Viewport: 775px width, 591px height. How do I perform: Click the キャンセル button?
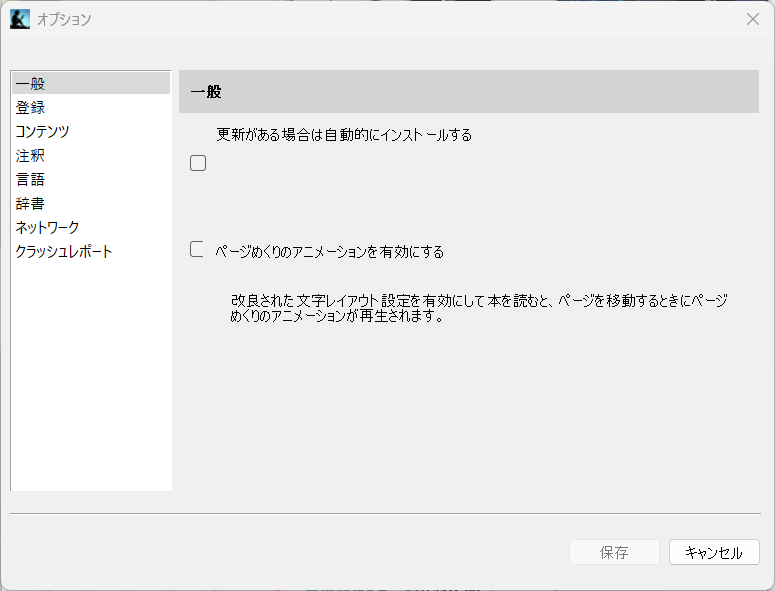tap(714, 552)
